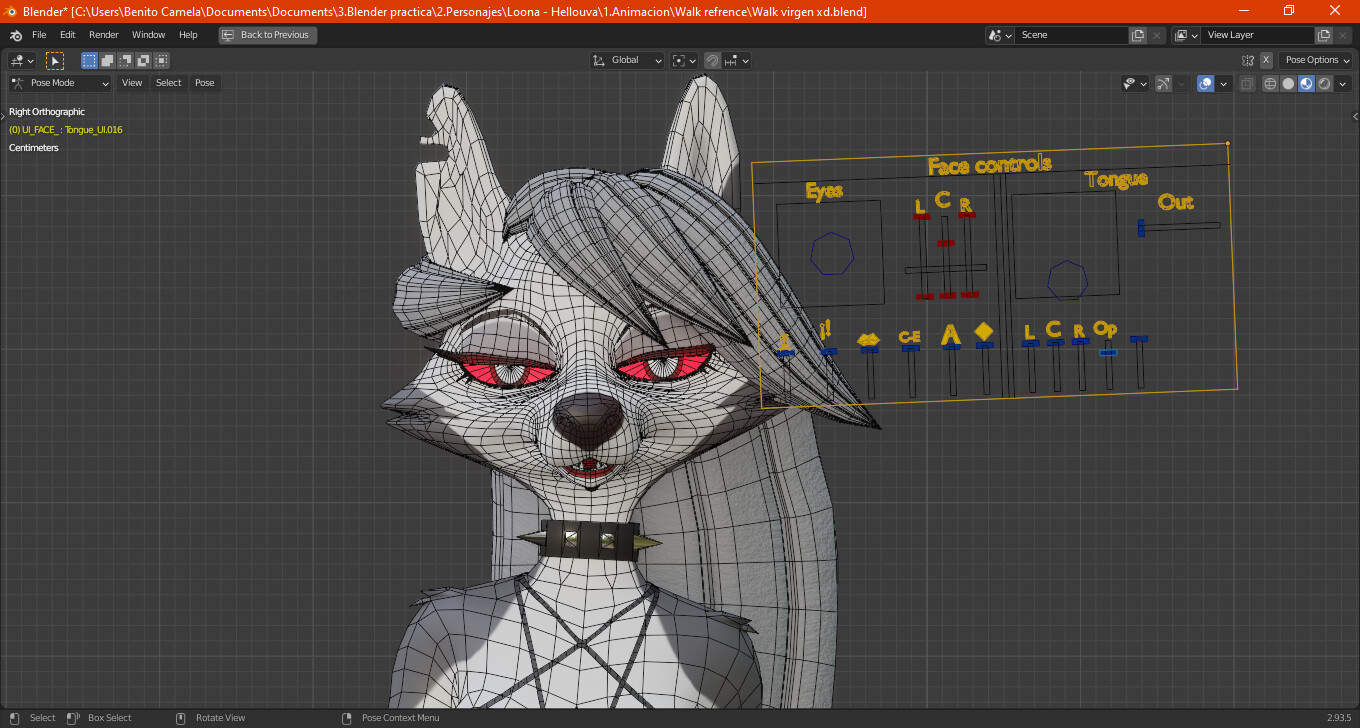Enable Wireframe viewport shading
Image resolution: width=1360 pixels, height=728 pixels.
coord(1269,83)
